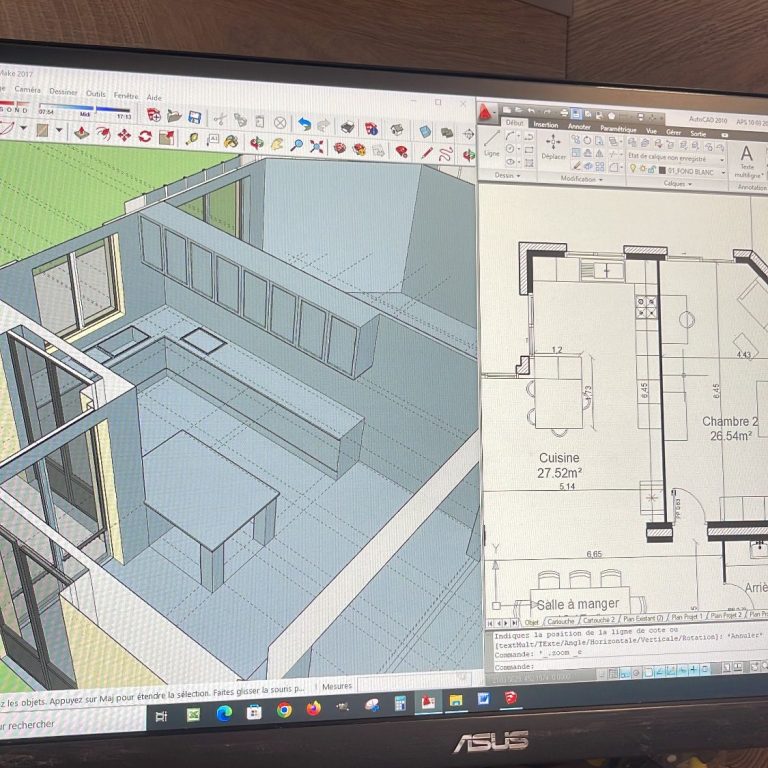Image resolution: width=768 pixels, height=768 pixels.
Task: Select the Move tool with red arrows
Action: click(124, 135)
